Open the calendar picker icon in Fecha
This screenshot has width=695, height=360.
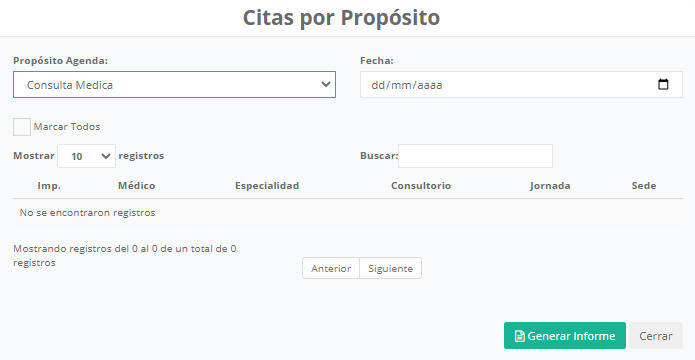point(663,84)
